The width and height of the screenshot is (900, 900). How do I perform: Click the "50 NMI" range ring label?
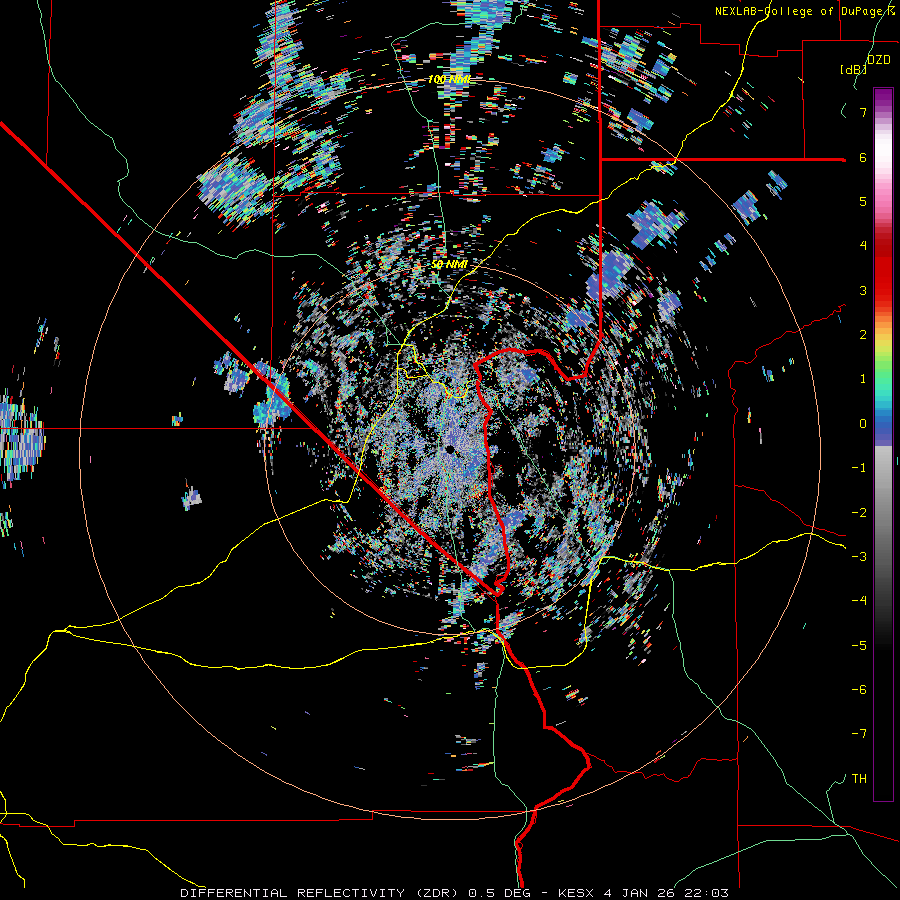coord(449,264)
